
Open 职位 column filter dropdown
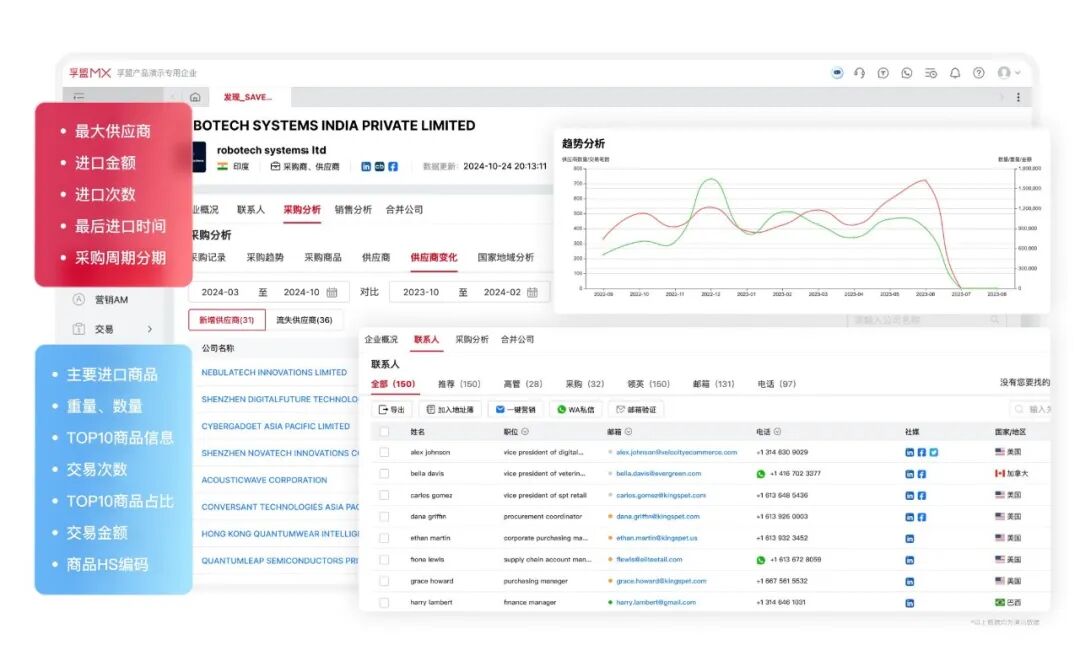click(525, 432)
